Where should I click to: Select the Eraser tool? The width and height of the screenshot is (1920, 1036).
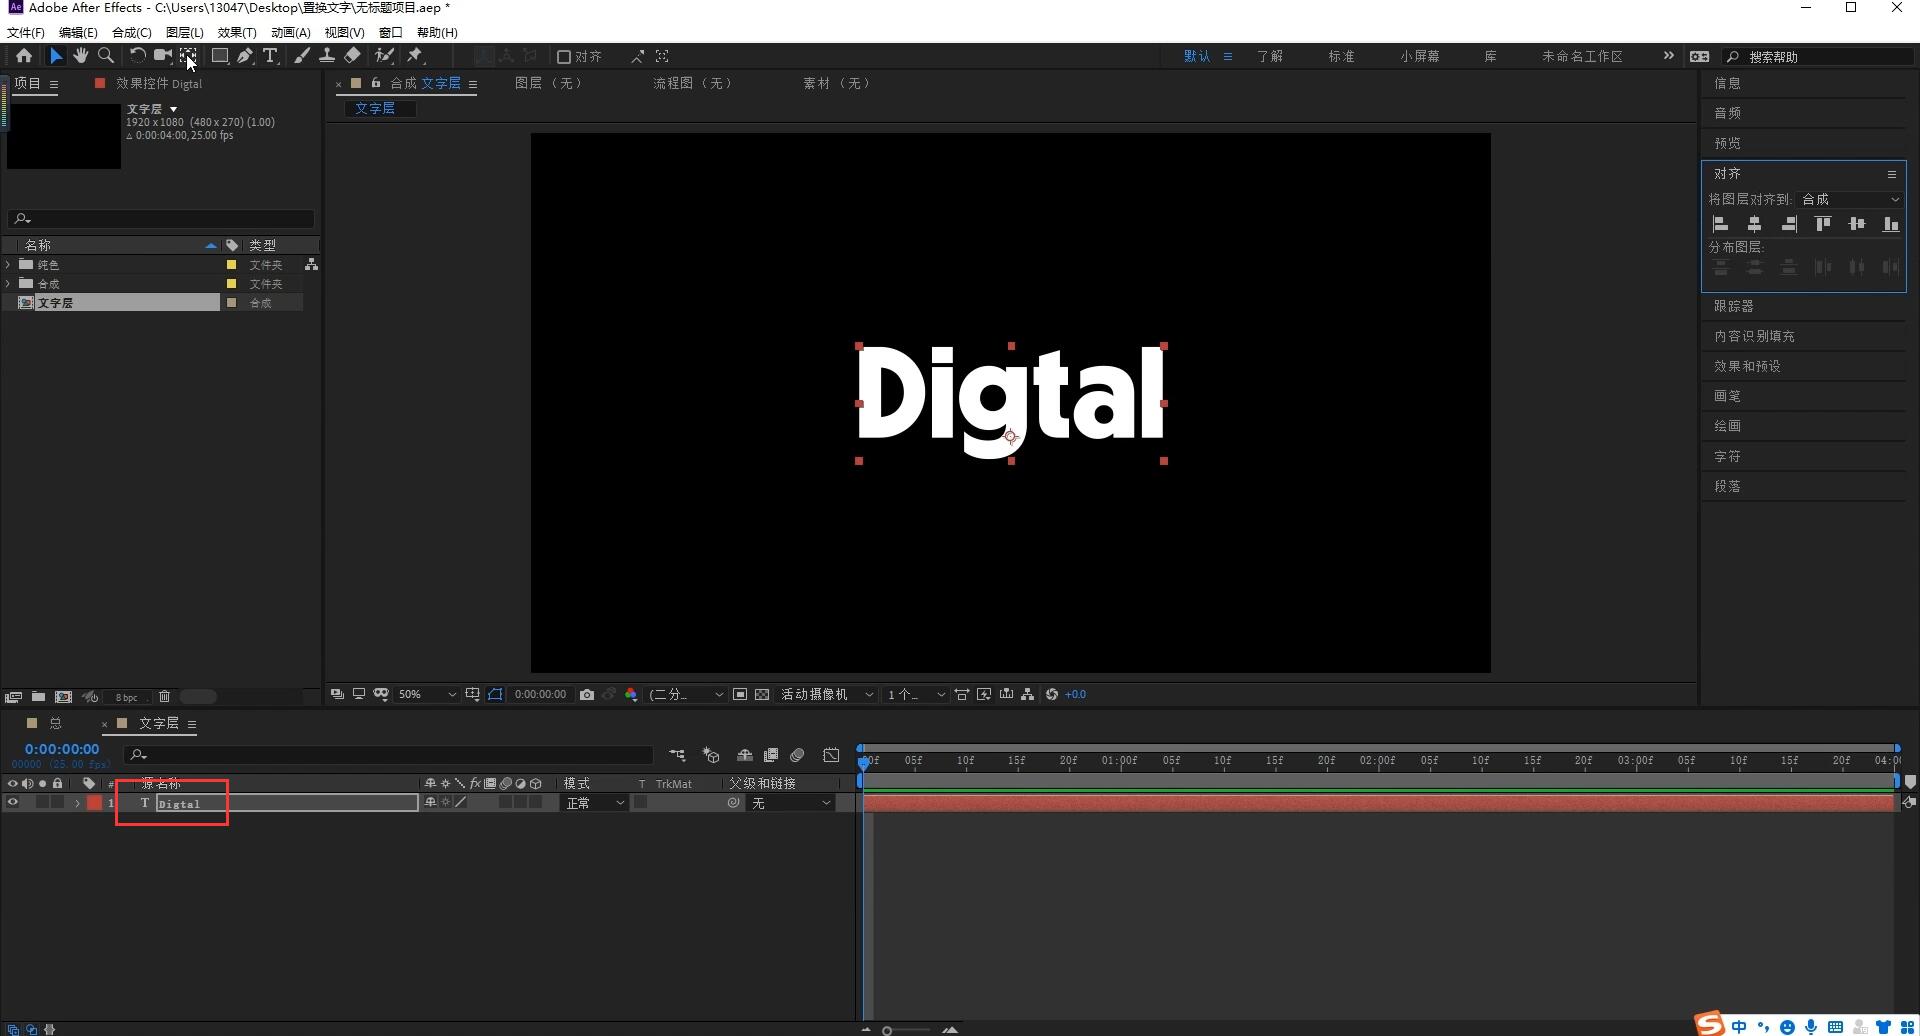[x=352, y=56]
